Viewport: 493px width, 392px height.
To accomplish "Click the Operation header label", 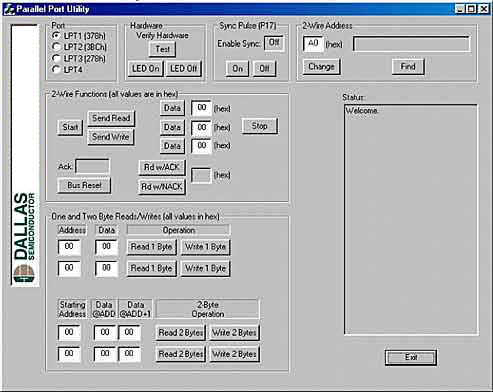I will (179, 230).
